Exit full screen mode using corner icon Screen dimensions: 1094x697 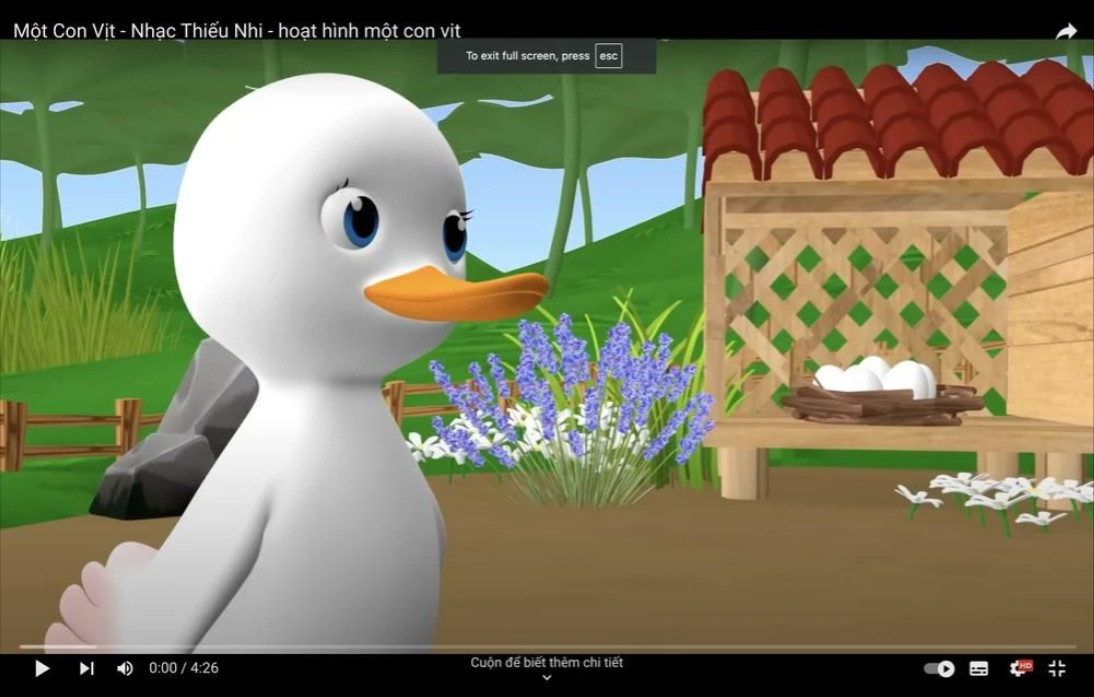(1057, 668)
